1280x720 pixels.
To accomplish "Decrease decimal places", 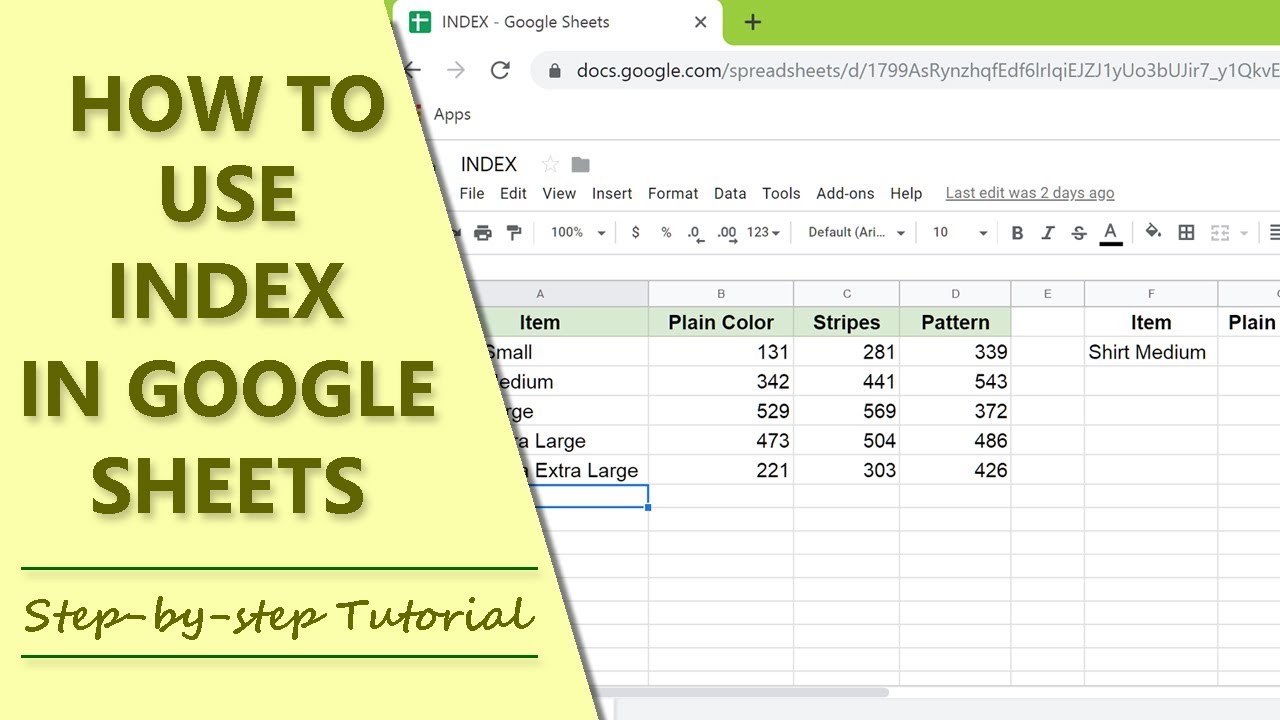I will pos(695,233).
